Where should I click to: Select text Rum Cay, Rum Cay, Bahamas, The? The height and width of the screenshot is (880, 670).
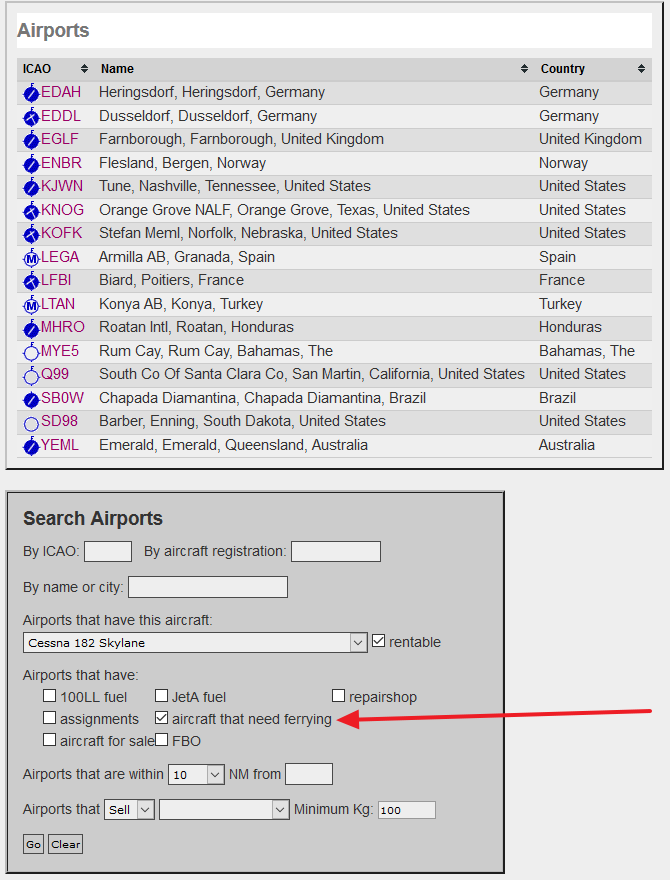coord(216,351)
